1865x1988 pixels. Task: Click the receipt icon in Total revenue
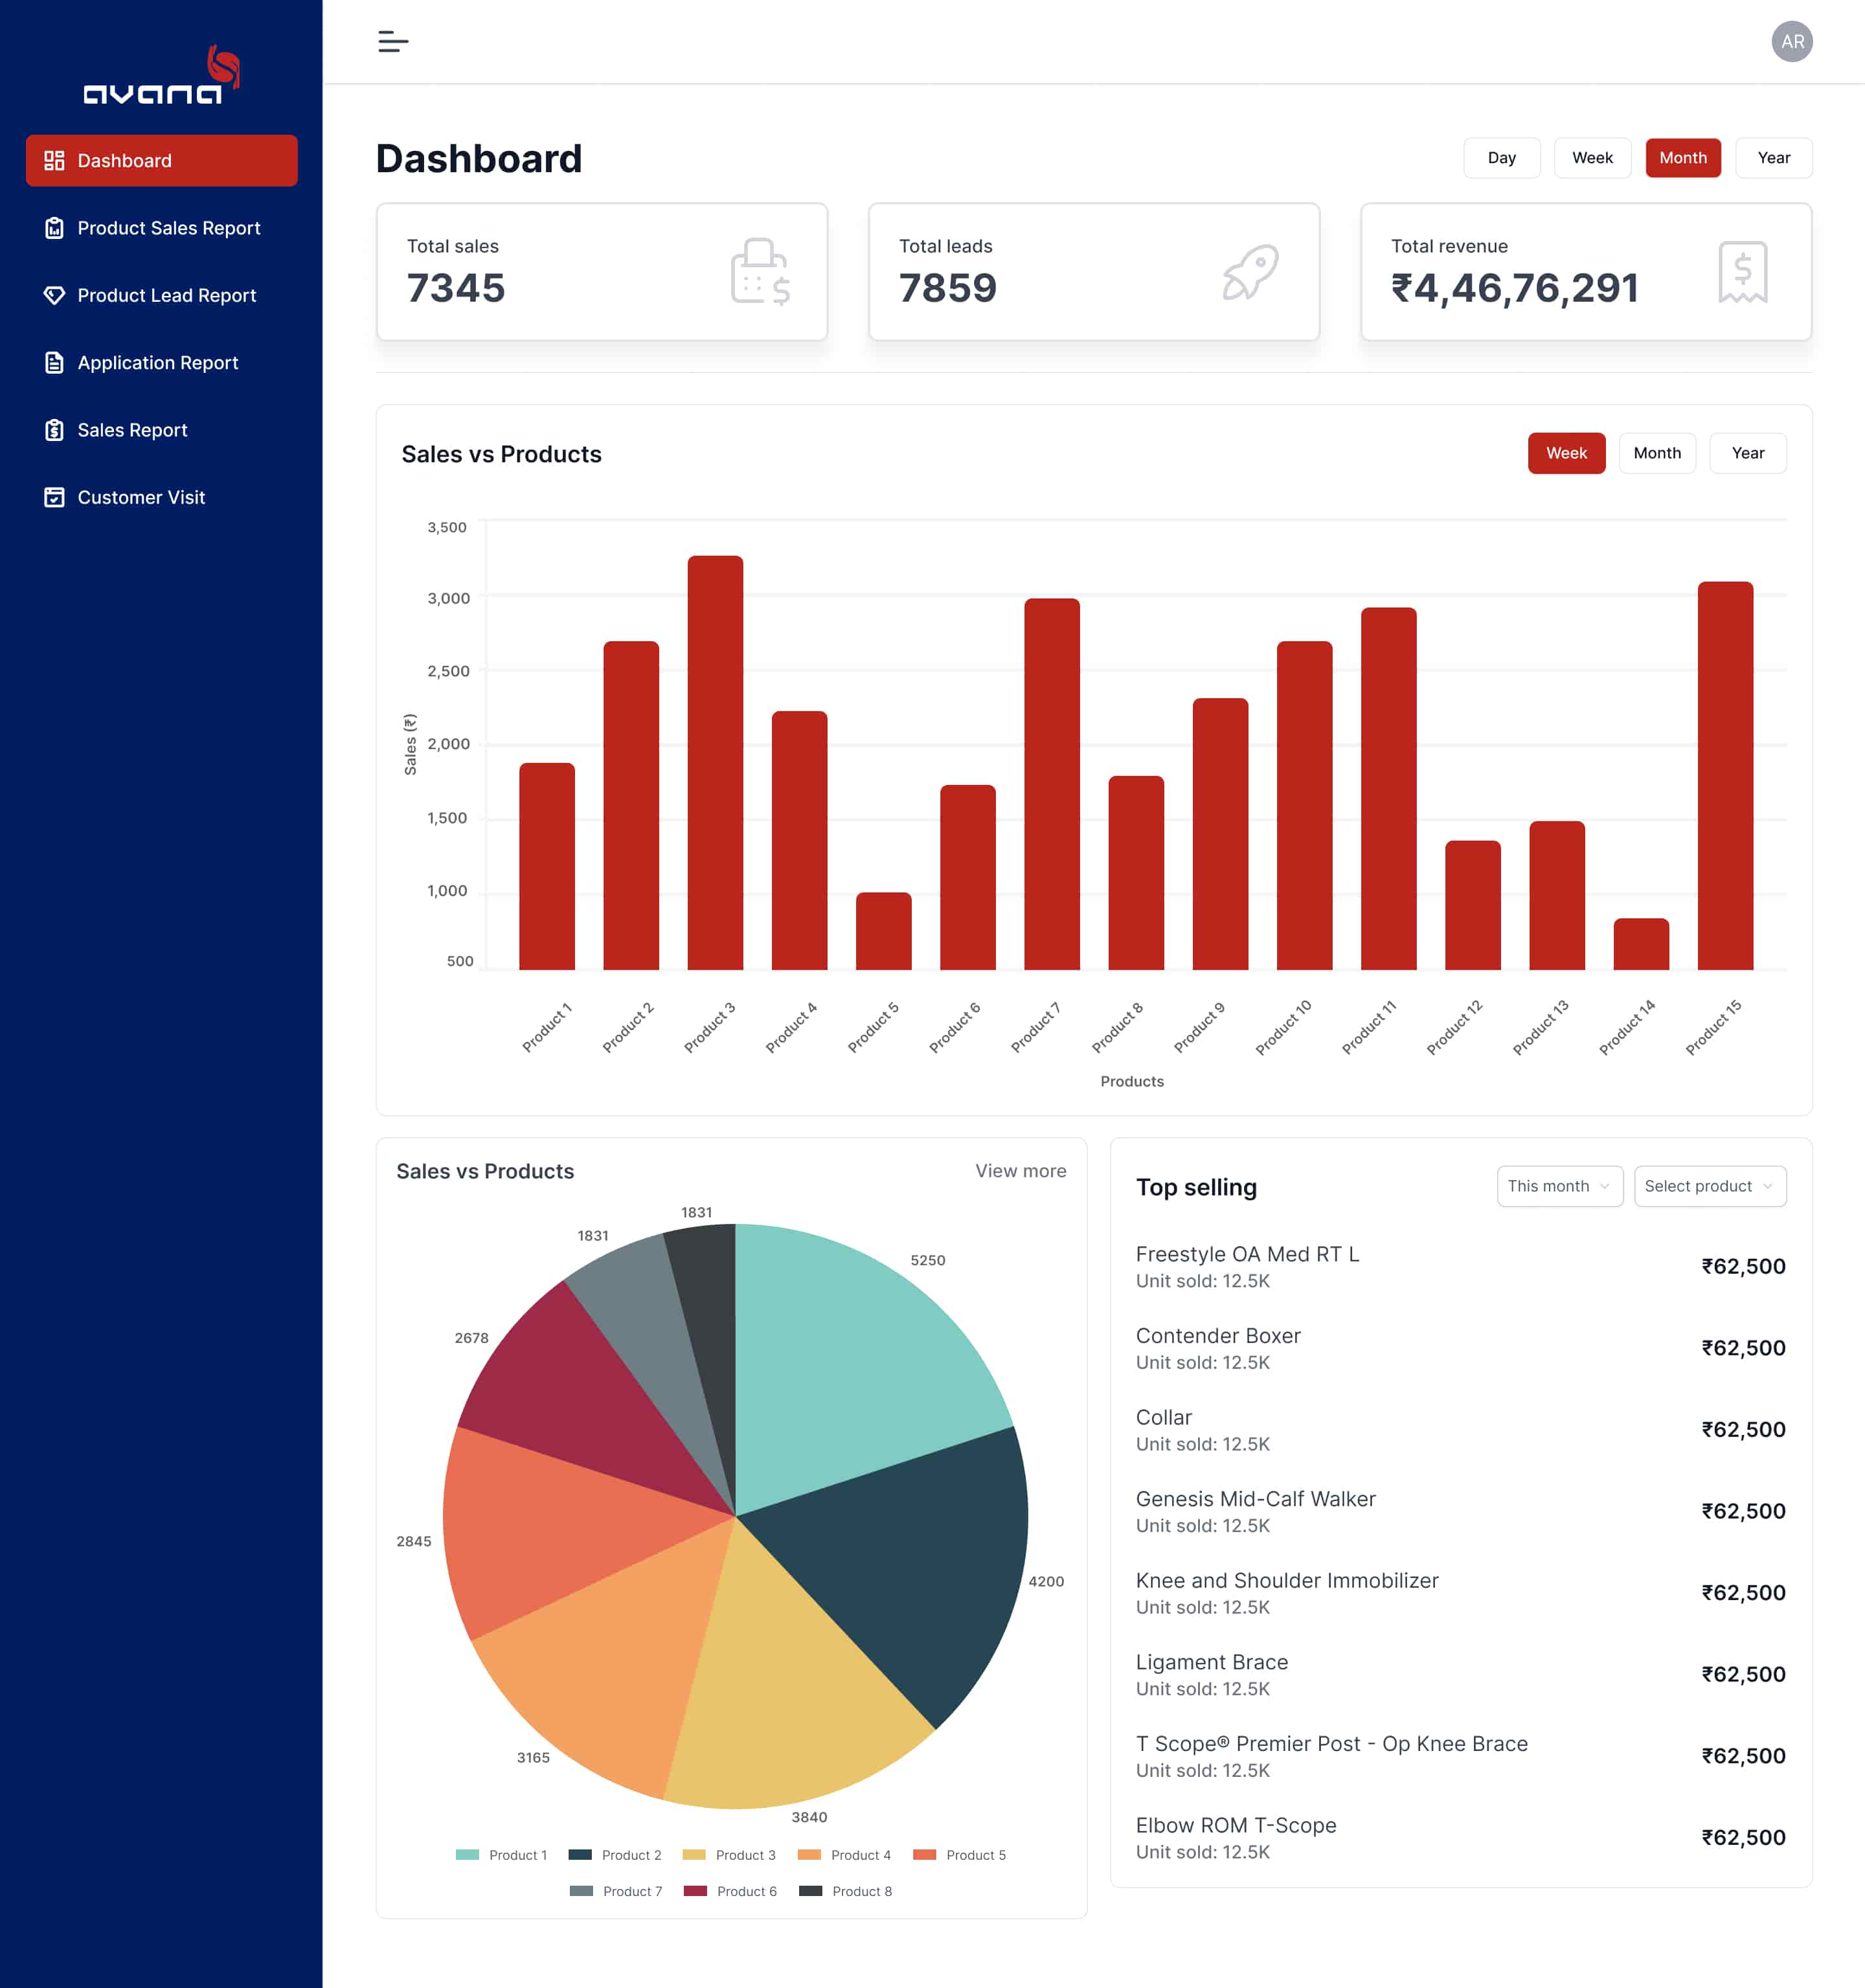(x=1742, y=272)
